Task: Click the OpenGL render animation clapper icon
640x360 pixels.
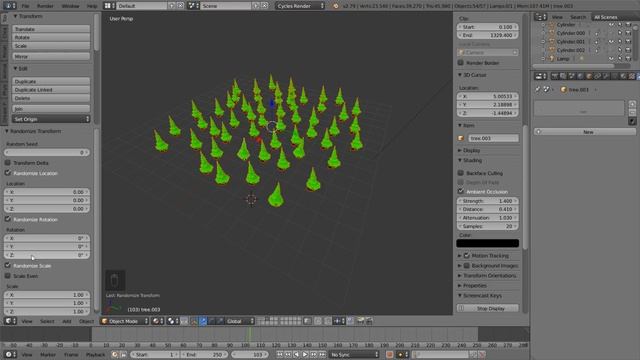Action: pos(369,321)
